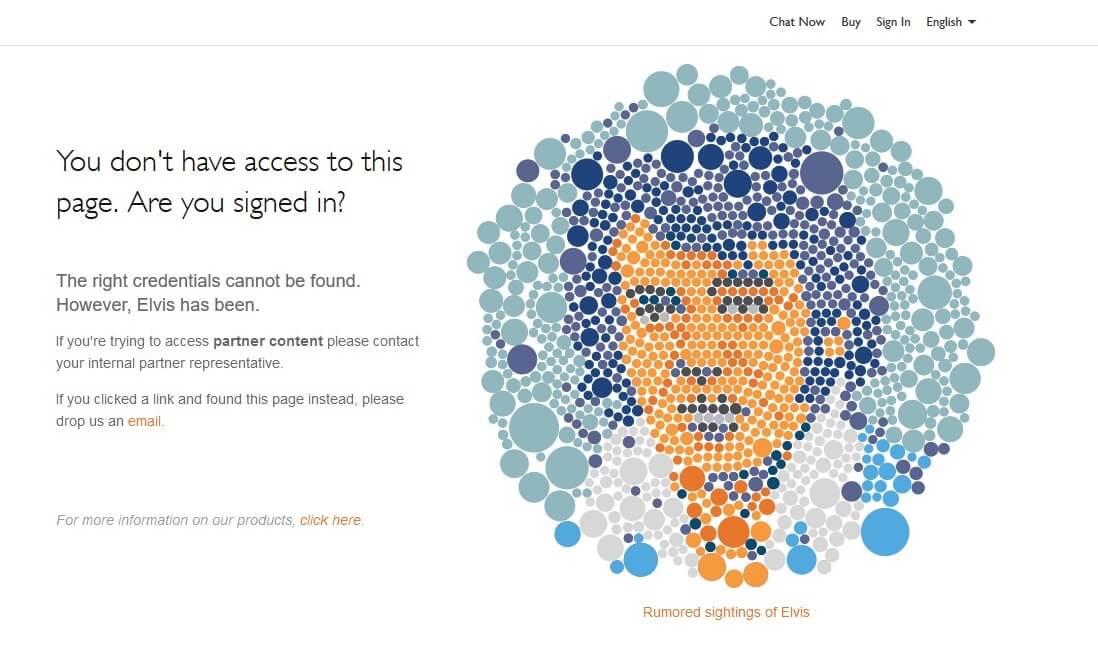Click the "You don't have access" heading
1098x663 pixels.
[229, 181]
